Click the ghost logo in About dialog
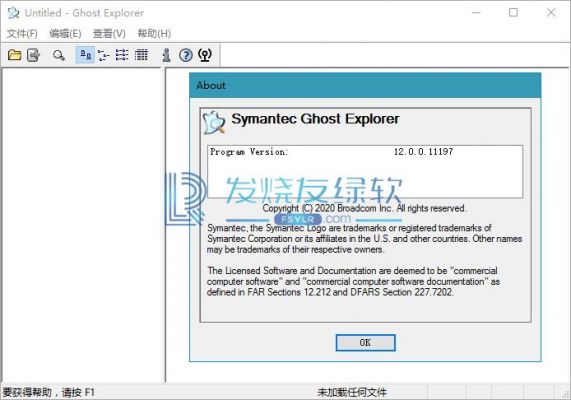 [x=214, y=122]
